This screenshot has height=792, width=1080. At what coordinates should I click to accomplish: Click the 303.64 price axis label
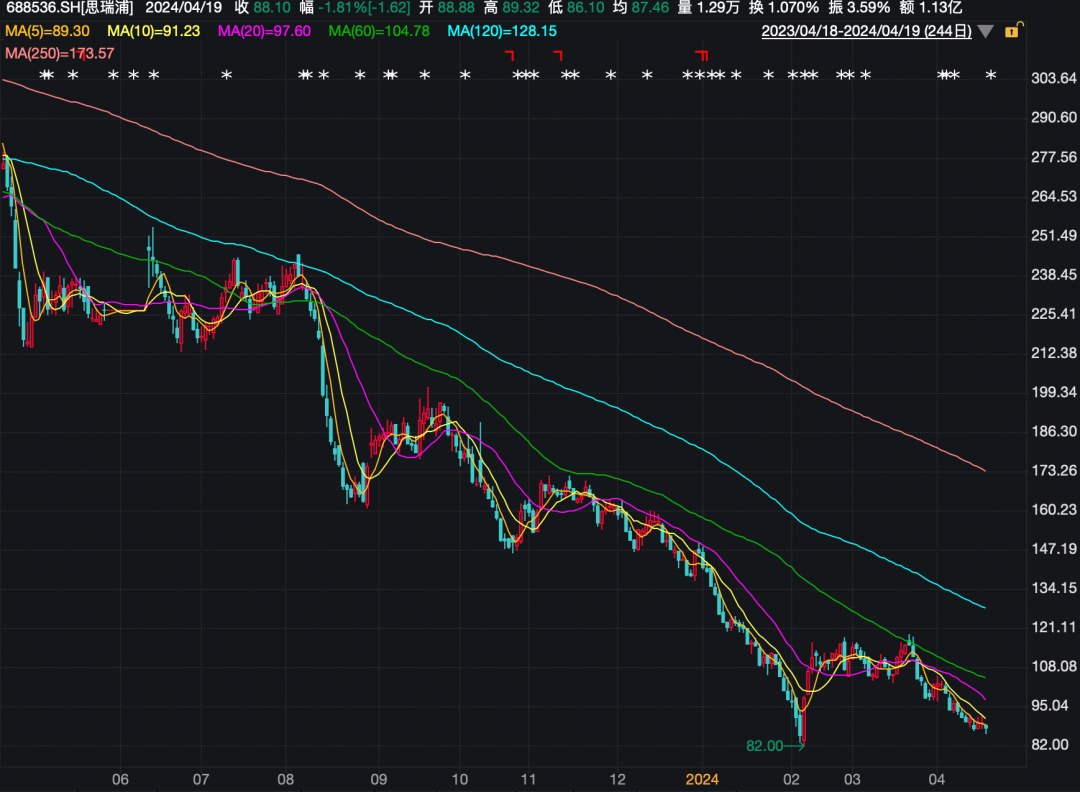click(x=1053, y=78)
